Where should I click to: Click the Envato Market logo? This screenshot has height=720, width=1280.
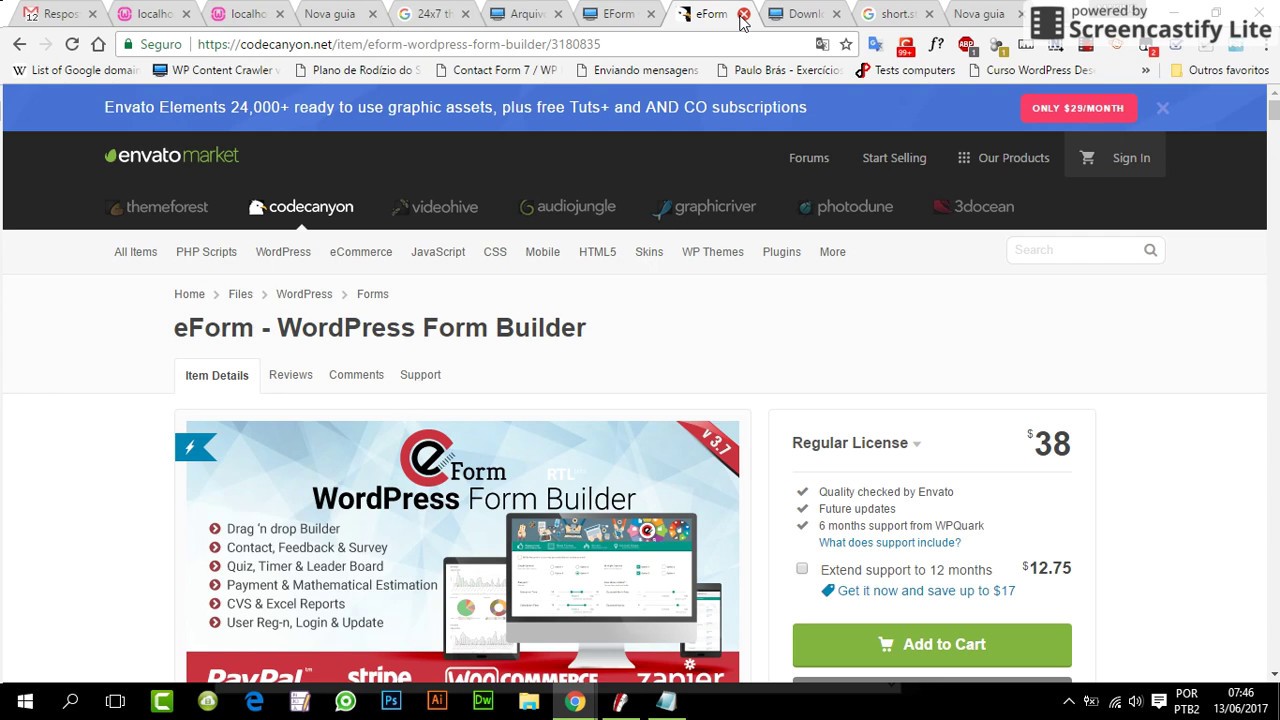172,156
